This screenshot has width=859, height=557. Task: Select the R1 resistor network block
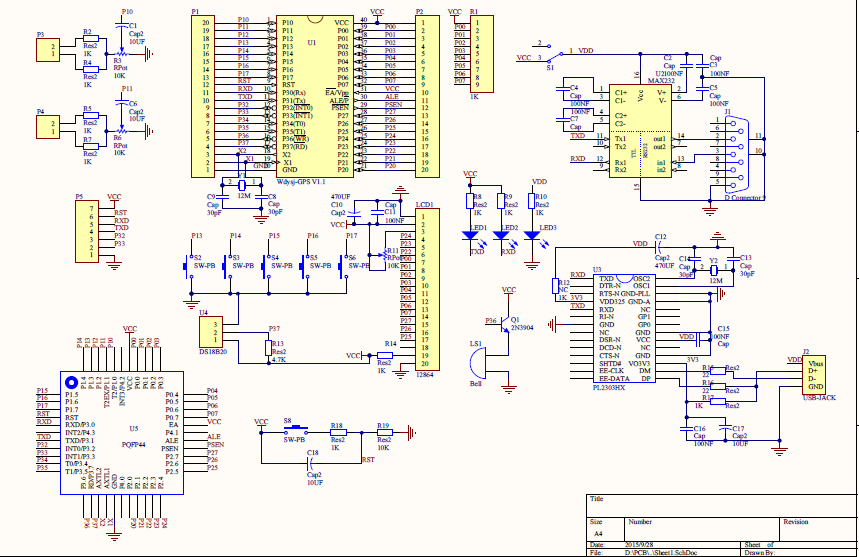[x=482, y=54]
